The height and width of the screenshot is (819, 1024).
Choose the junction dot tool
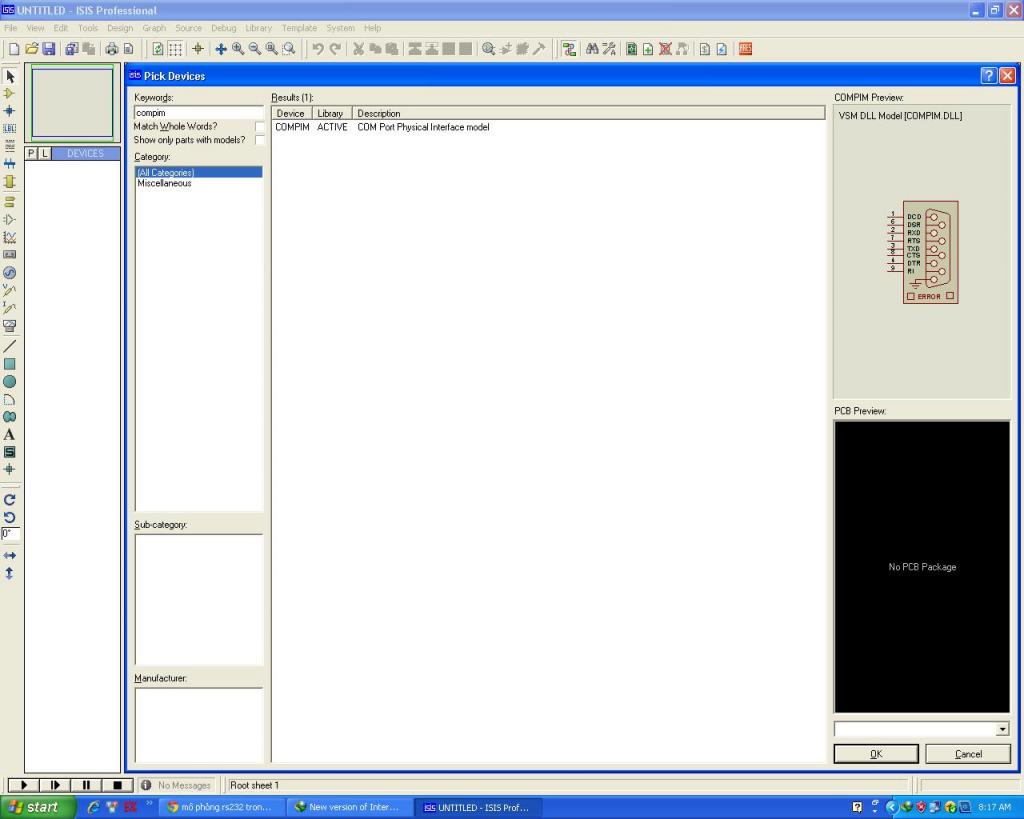click(x=10, y=111)
